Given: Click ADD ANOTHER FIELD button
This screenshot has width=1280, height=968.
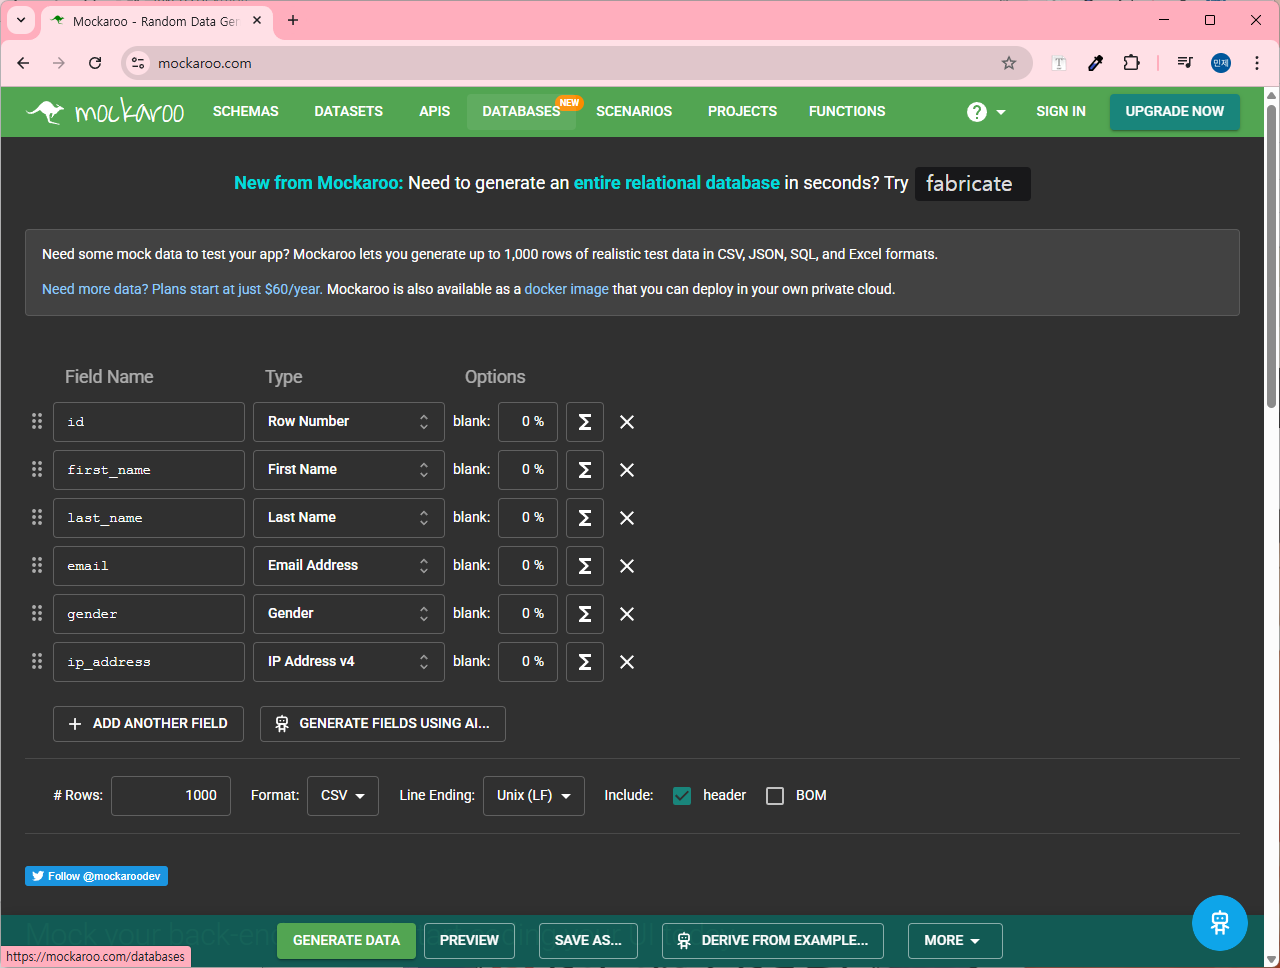Looking at the screenshot, I should pos(148,724).
